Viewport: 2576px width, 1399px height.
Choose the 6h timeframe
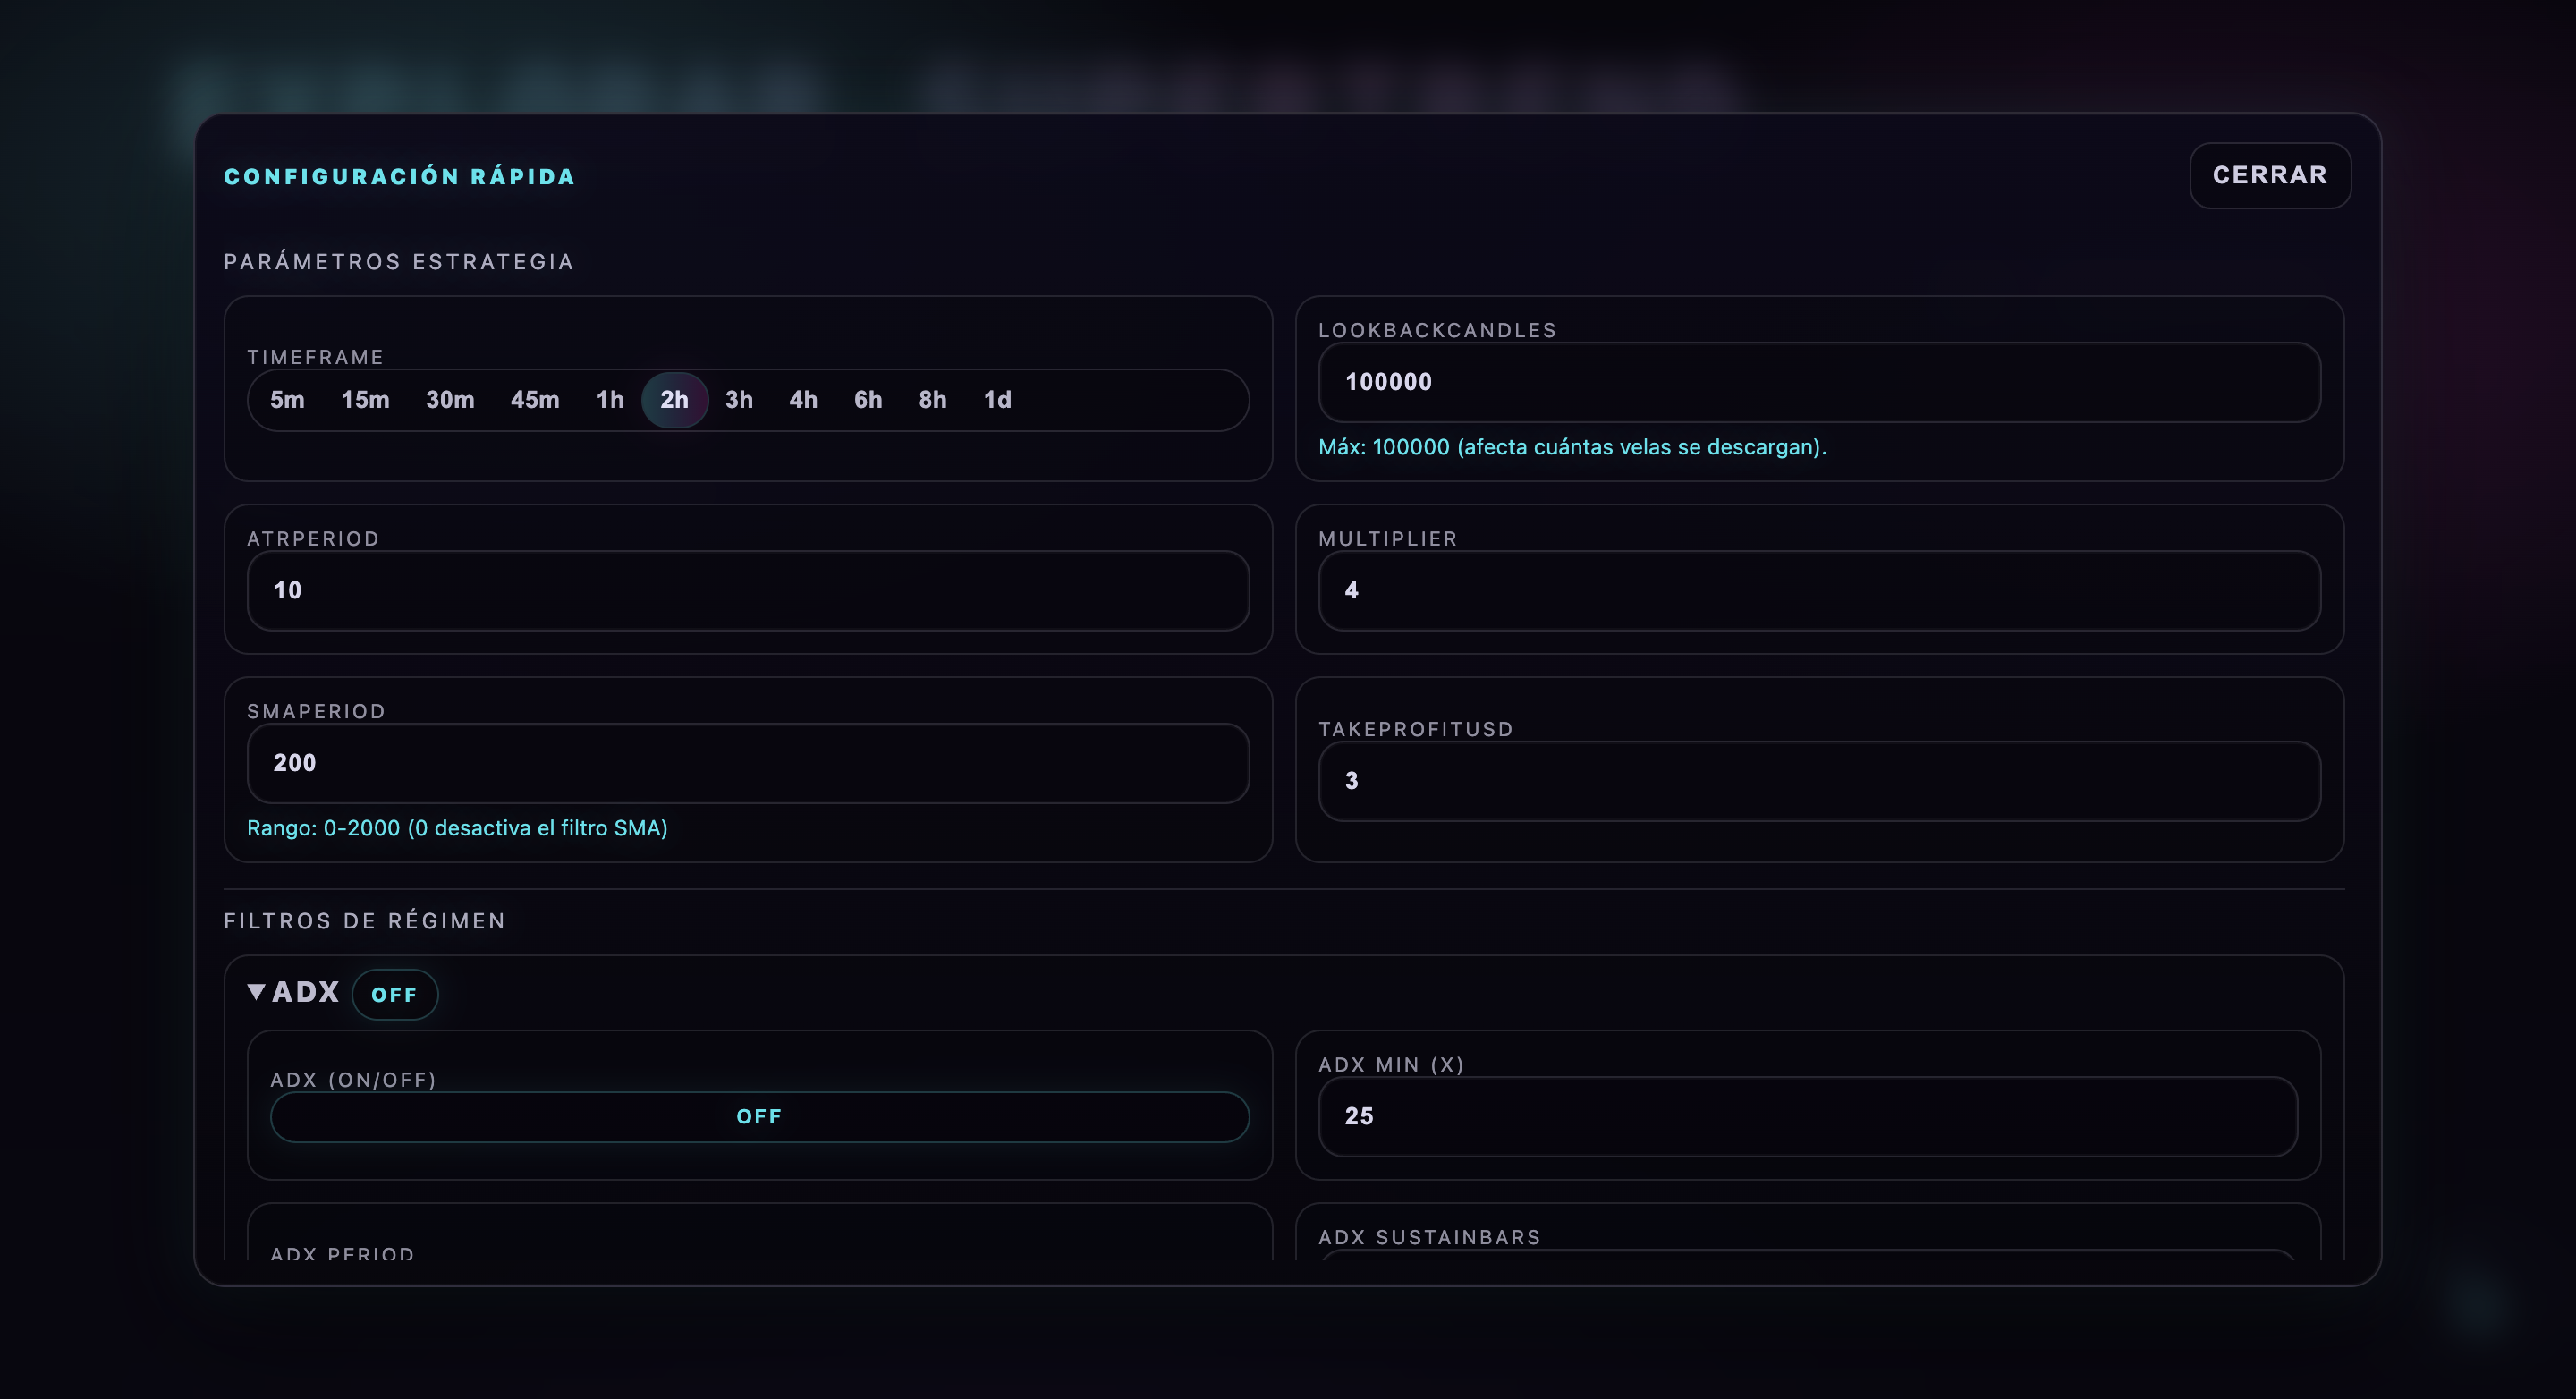pos(868,400)
